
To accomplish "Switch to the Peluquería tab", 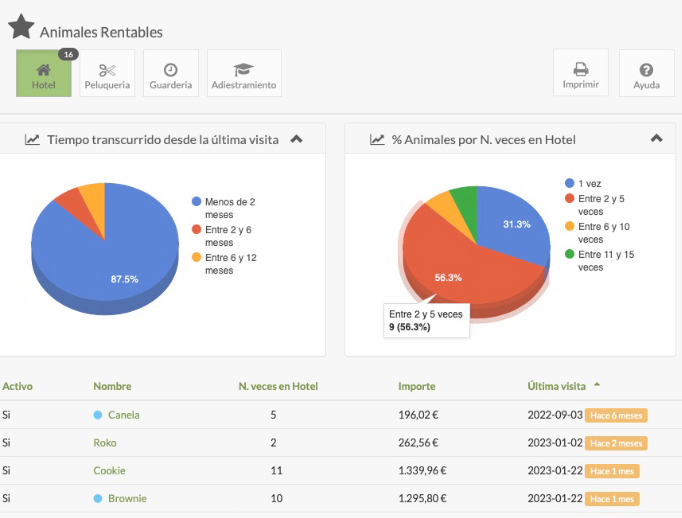I will click(x=107, y=73).
